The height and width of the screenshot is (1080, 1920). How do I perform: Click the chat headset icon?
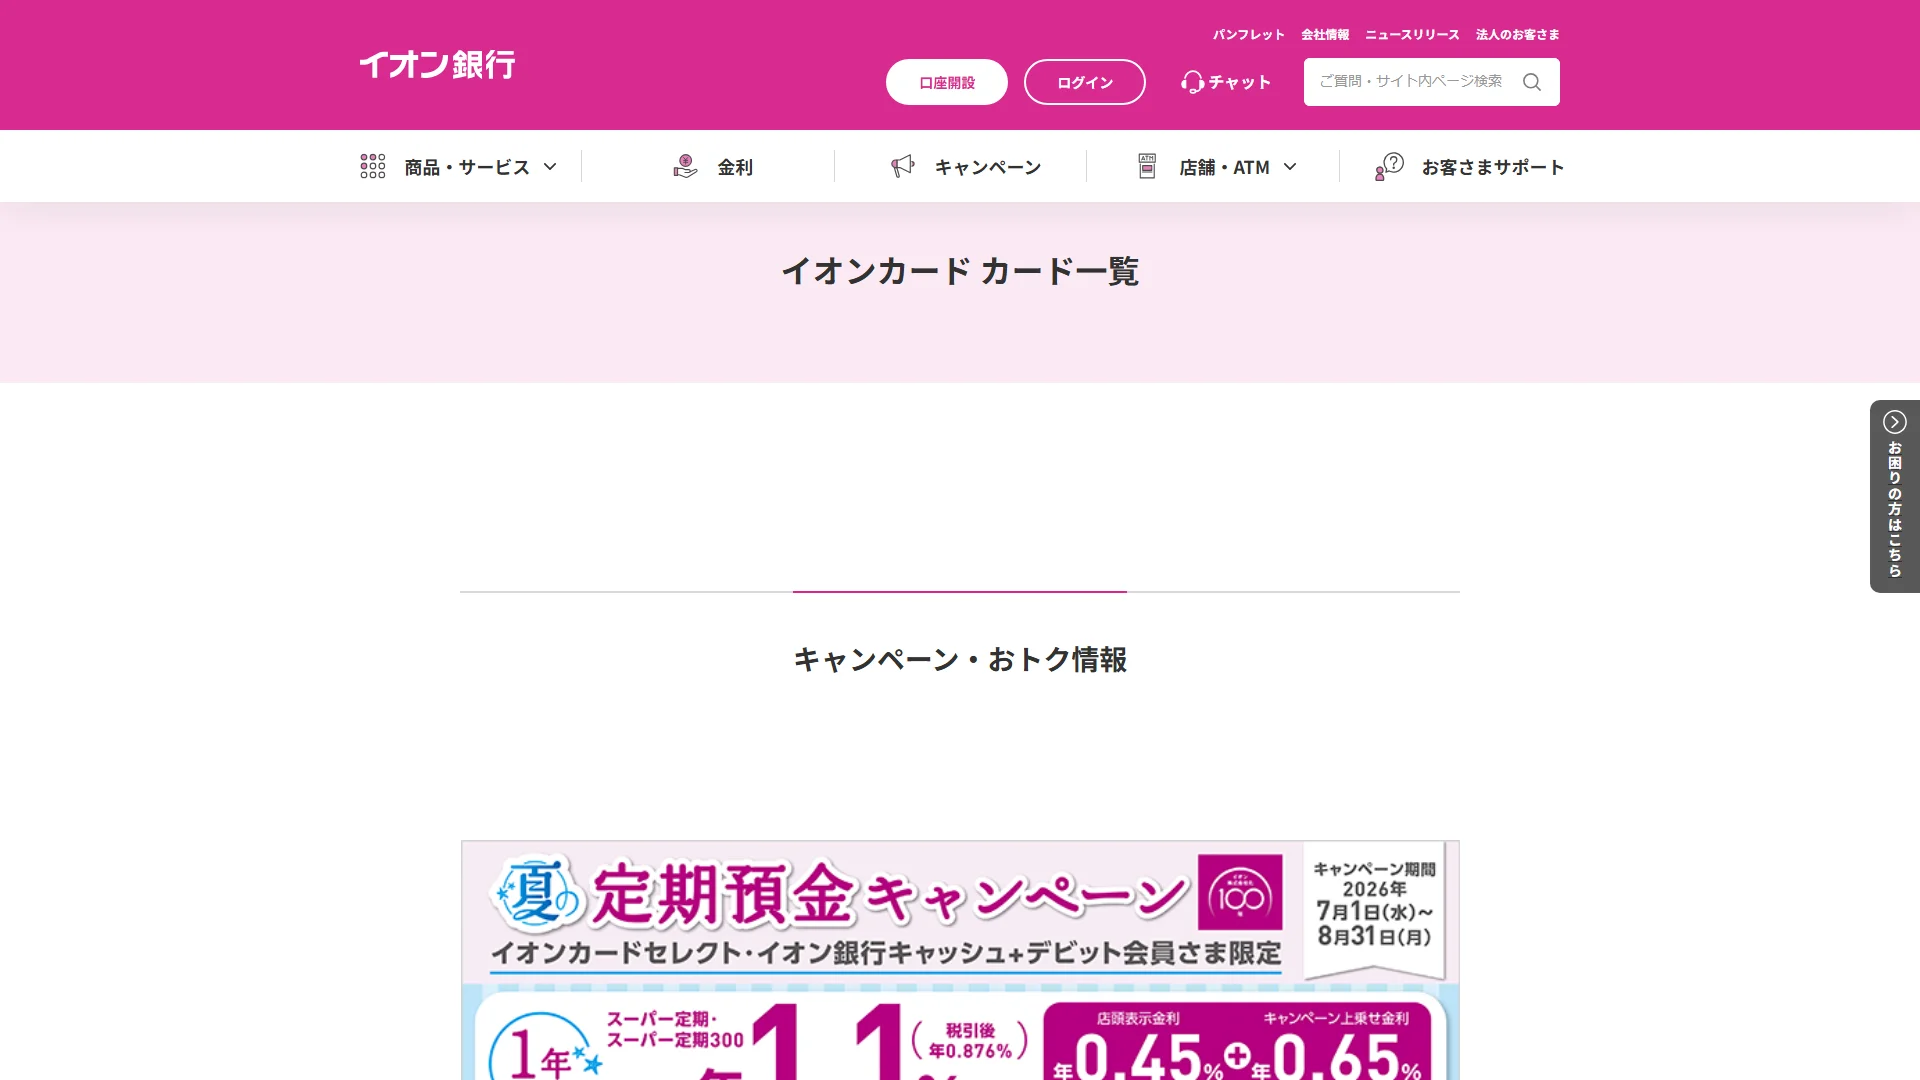1192,82
